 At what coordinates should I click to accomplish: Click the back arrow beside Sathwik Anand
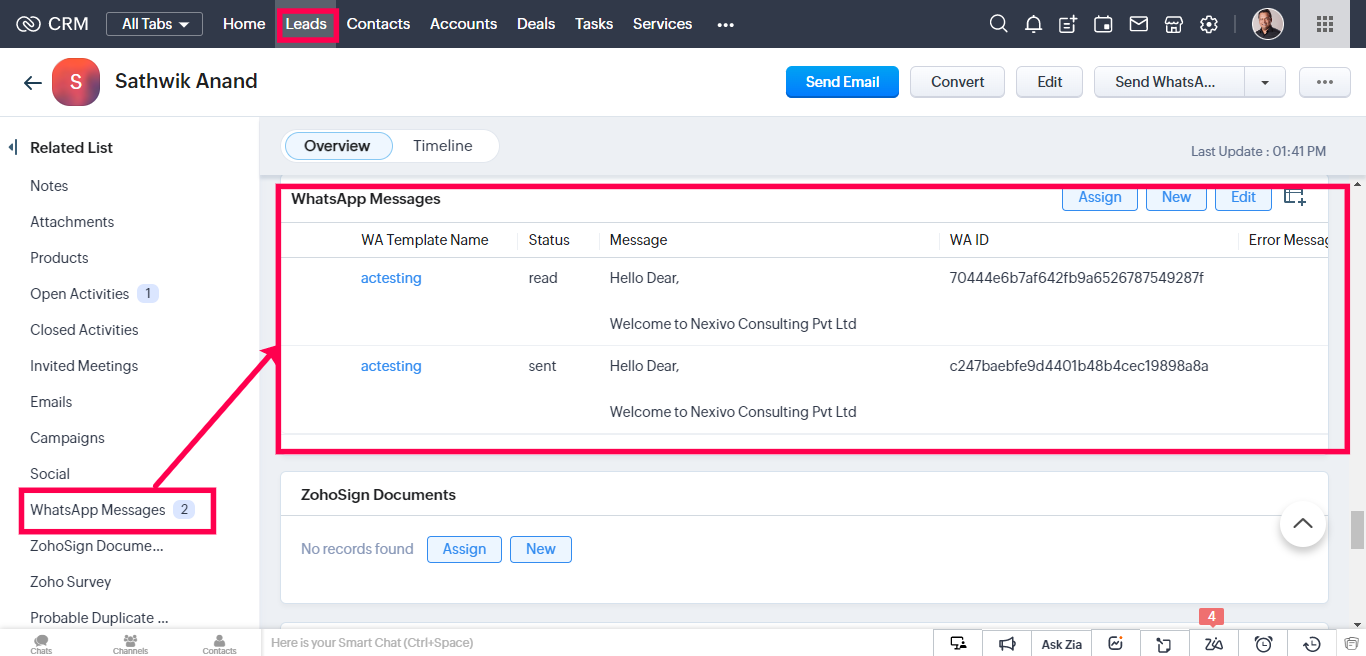point(32,83)
